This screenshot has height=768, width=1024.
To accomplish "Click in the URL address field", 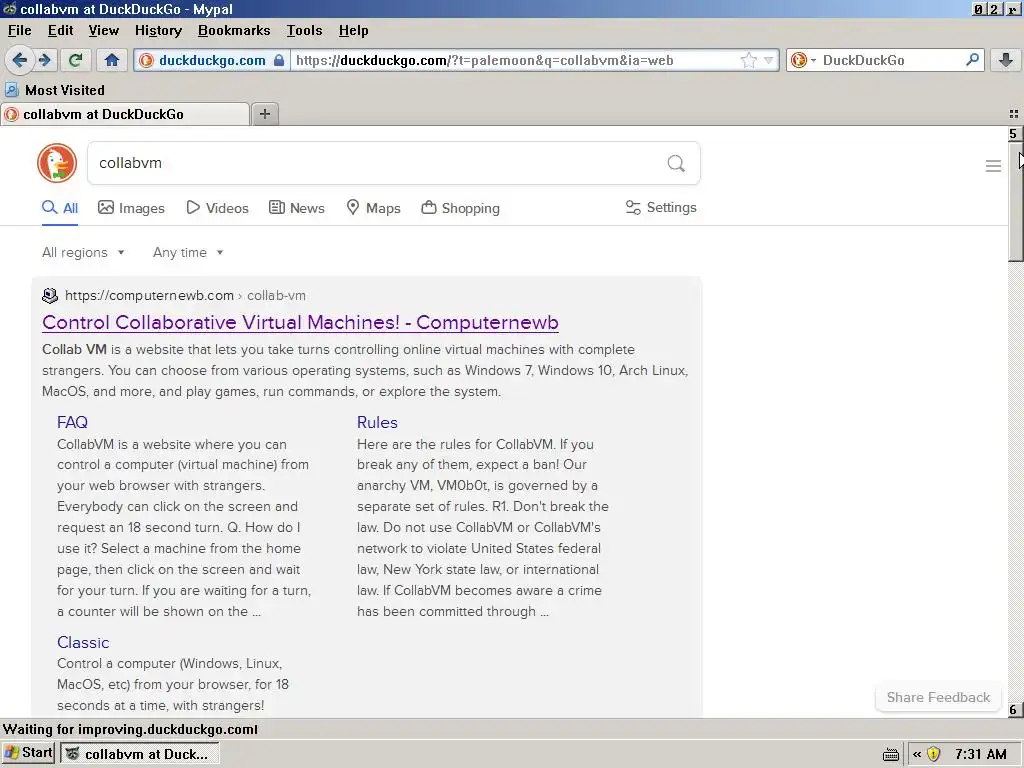I will (516, 60).
